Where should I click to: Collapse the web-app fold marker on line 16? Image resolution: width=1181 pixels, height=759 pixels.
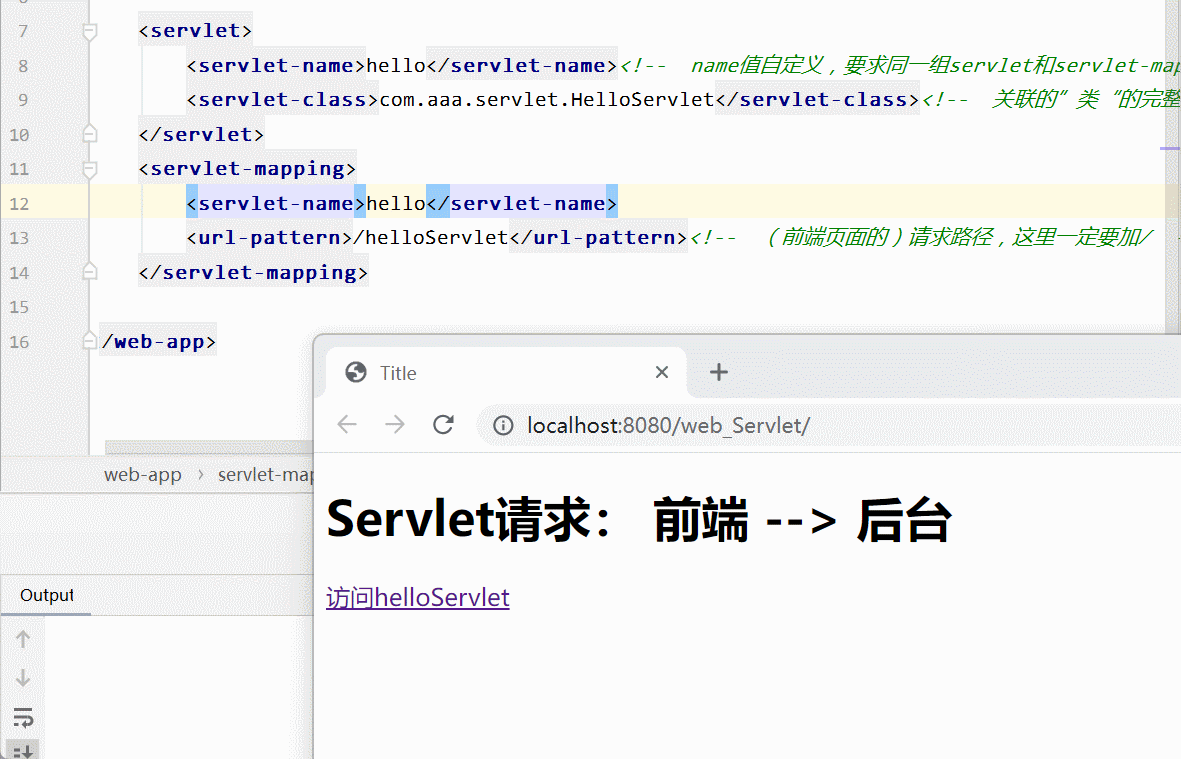coord(89,341)
